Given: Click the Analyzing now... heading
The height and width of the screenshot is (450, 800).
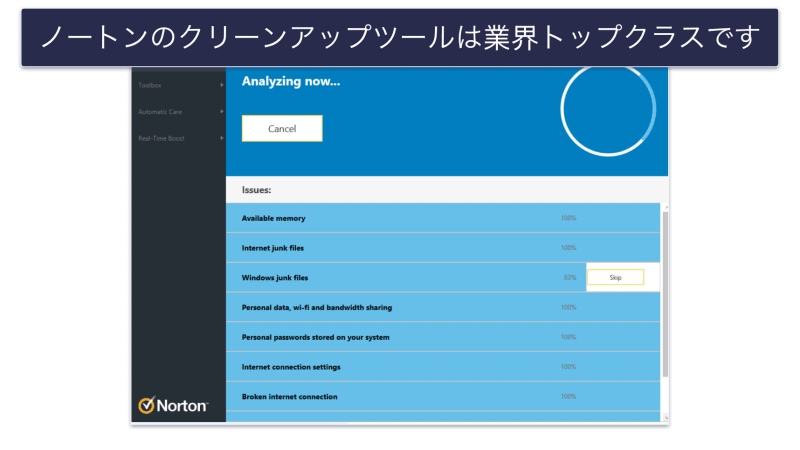Looking at the screenshot, I should (291, 82).
